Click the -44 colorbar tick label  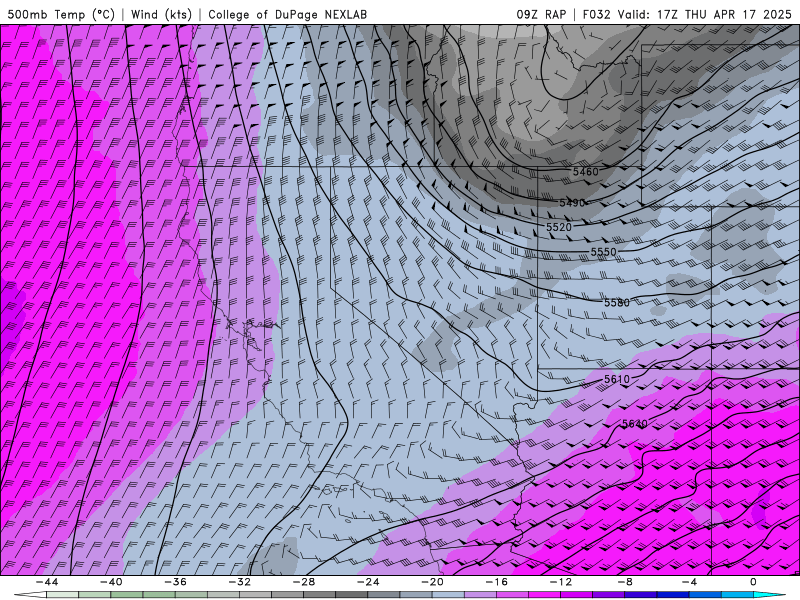47,582
